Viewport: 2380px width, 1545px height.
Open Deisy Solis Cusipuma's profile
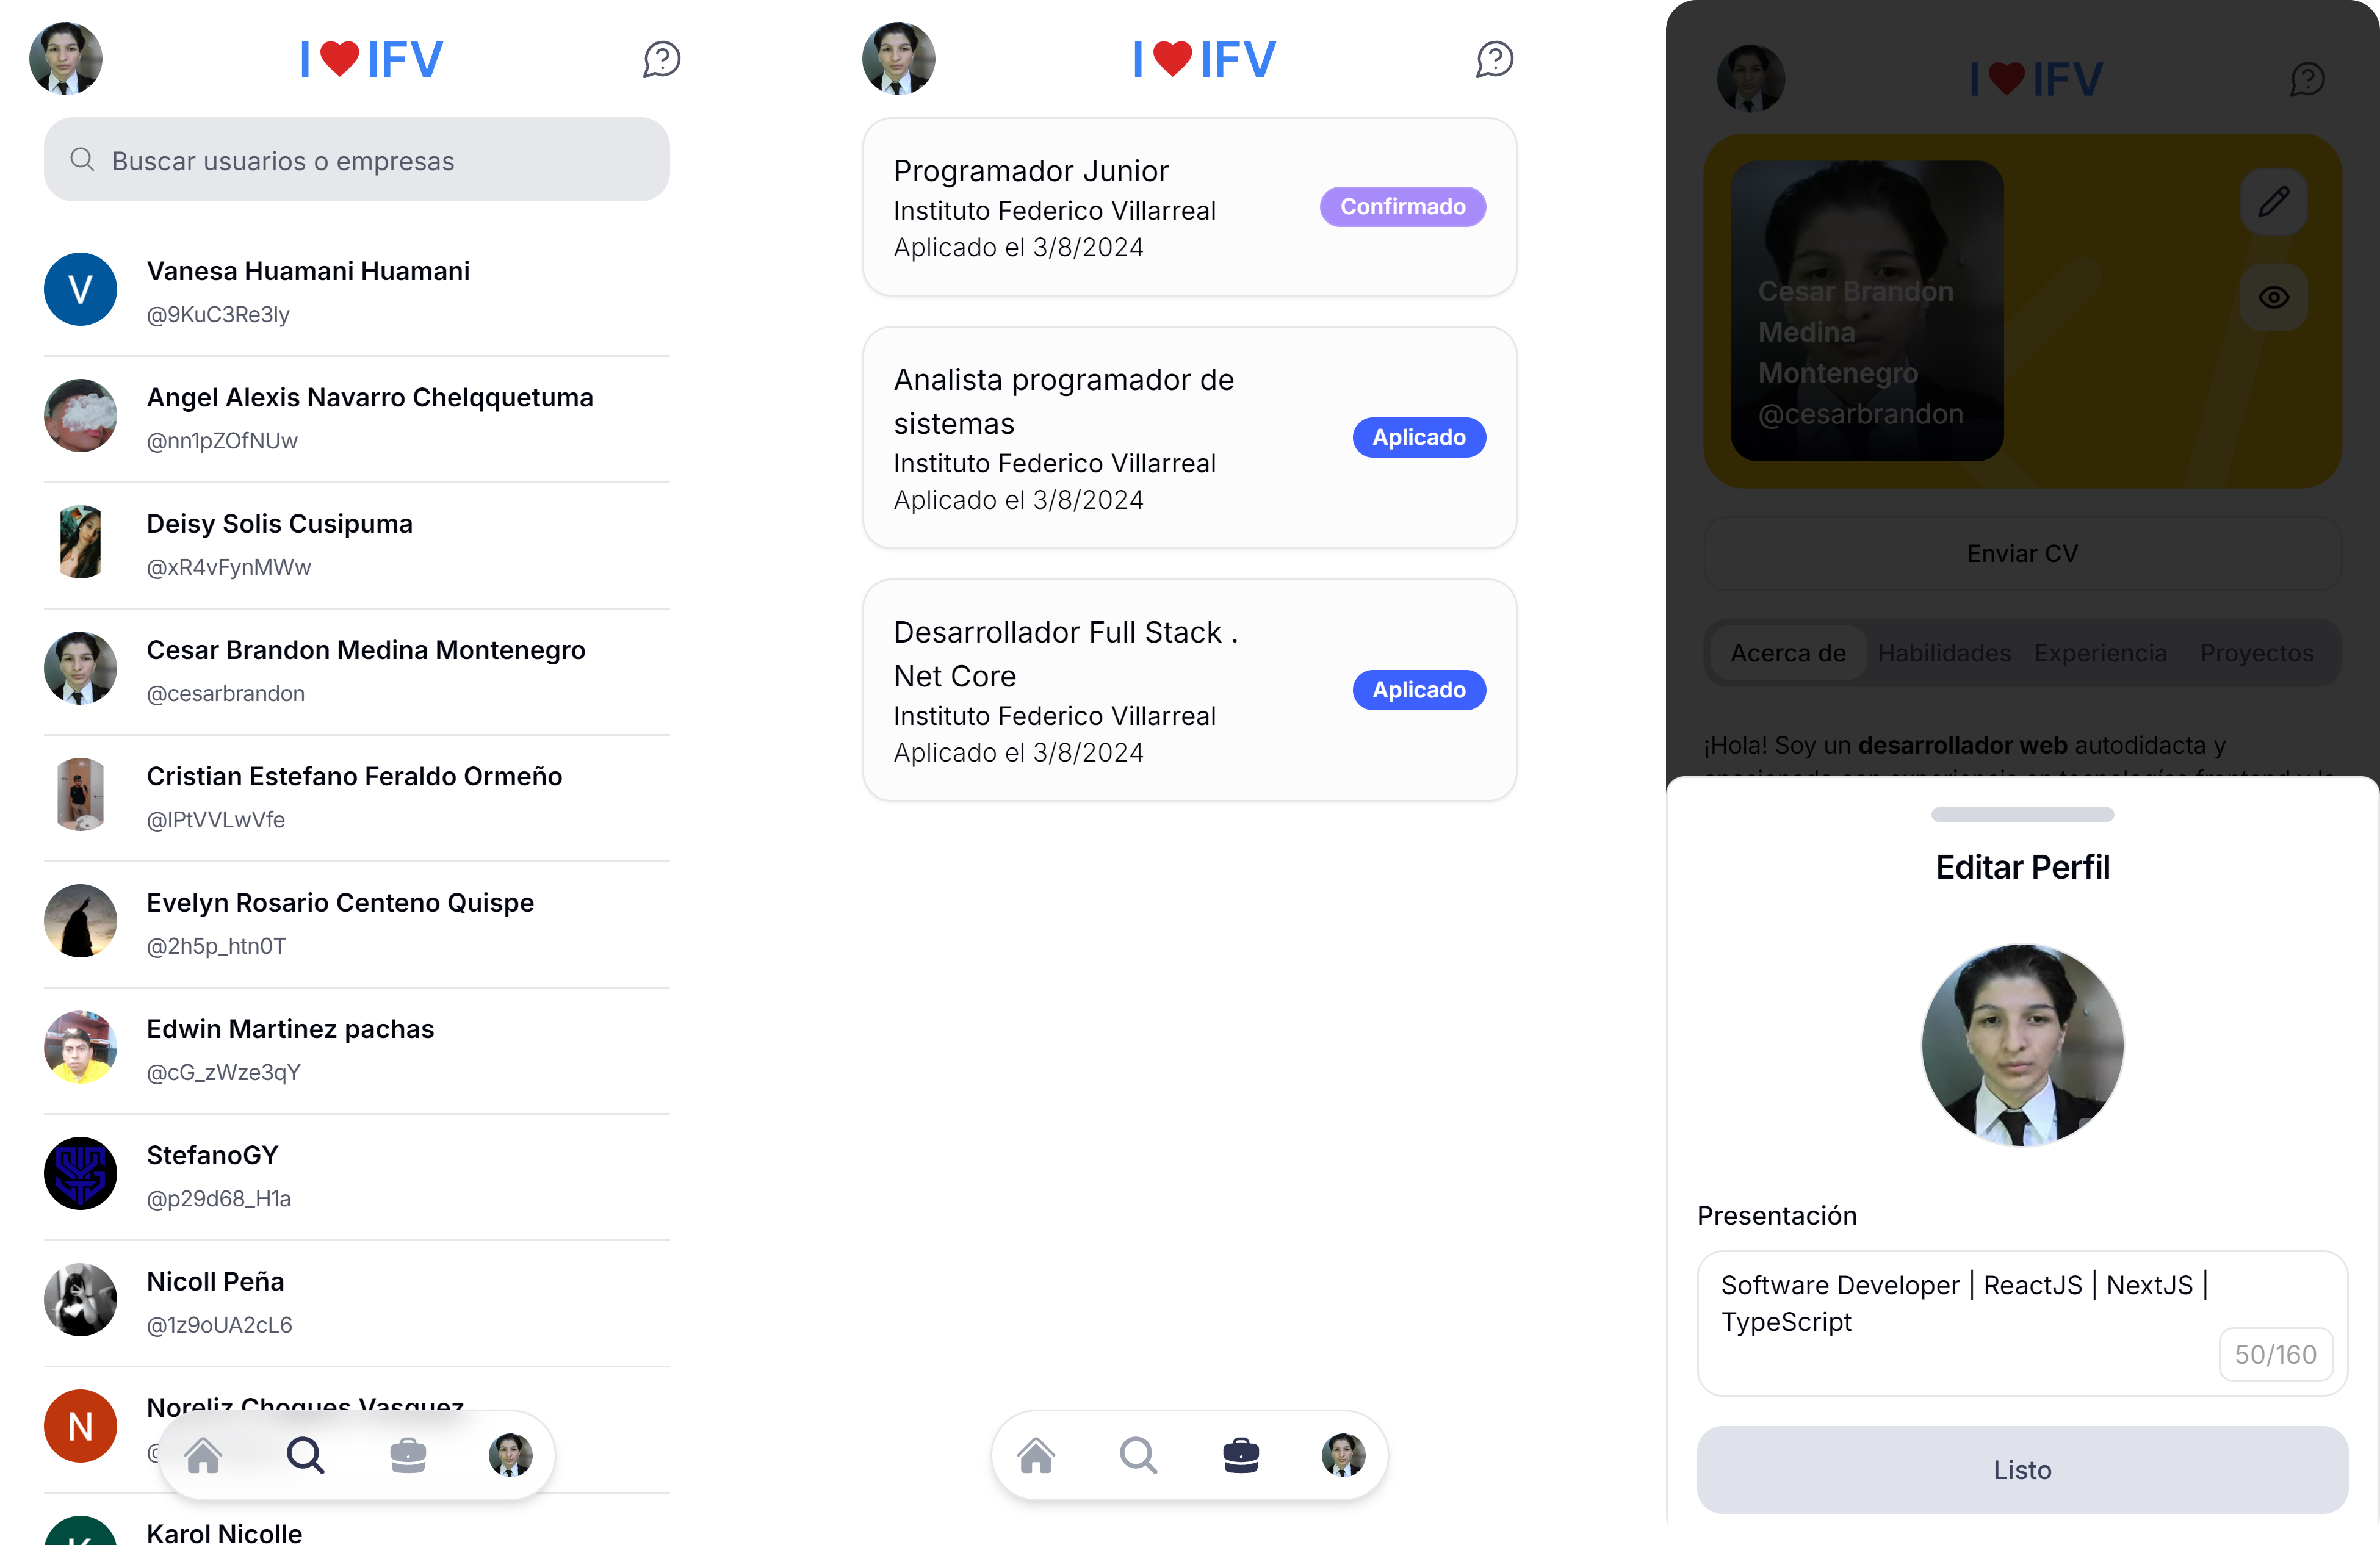[x=357, y=544]
